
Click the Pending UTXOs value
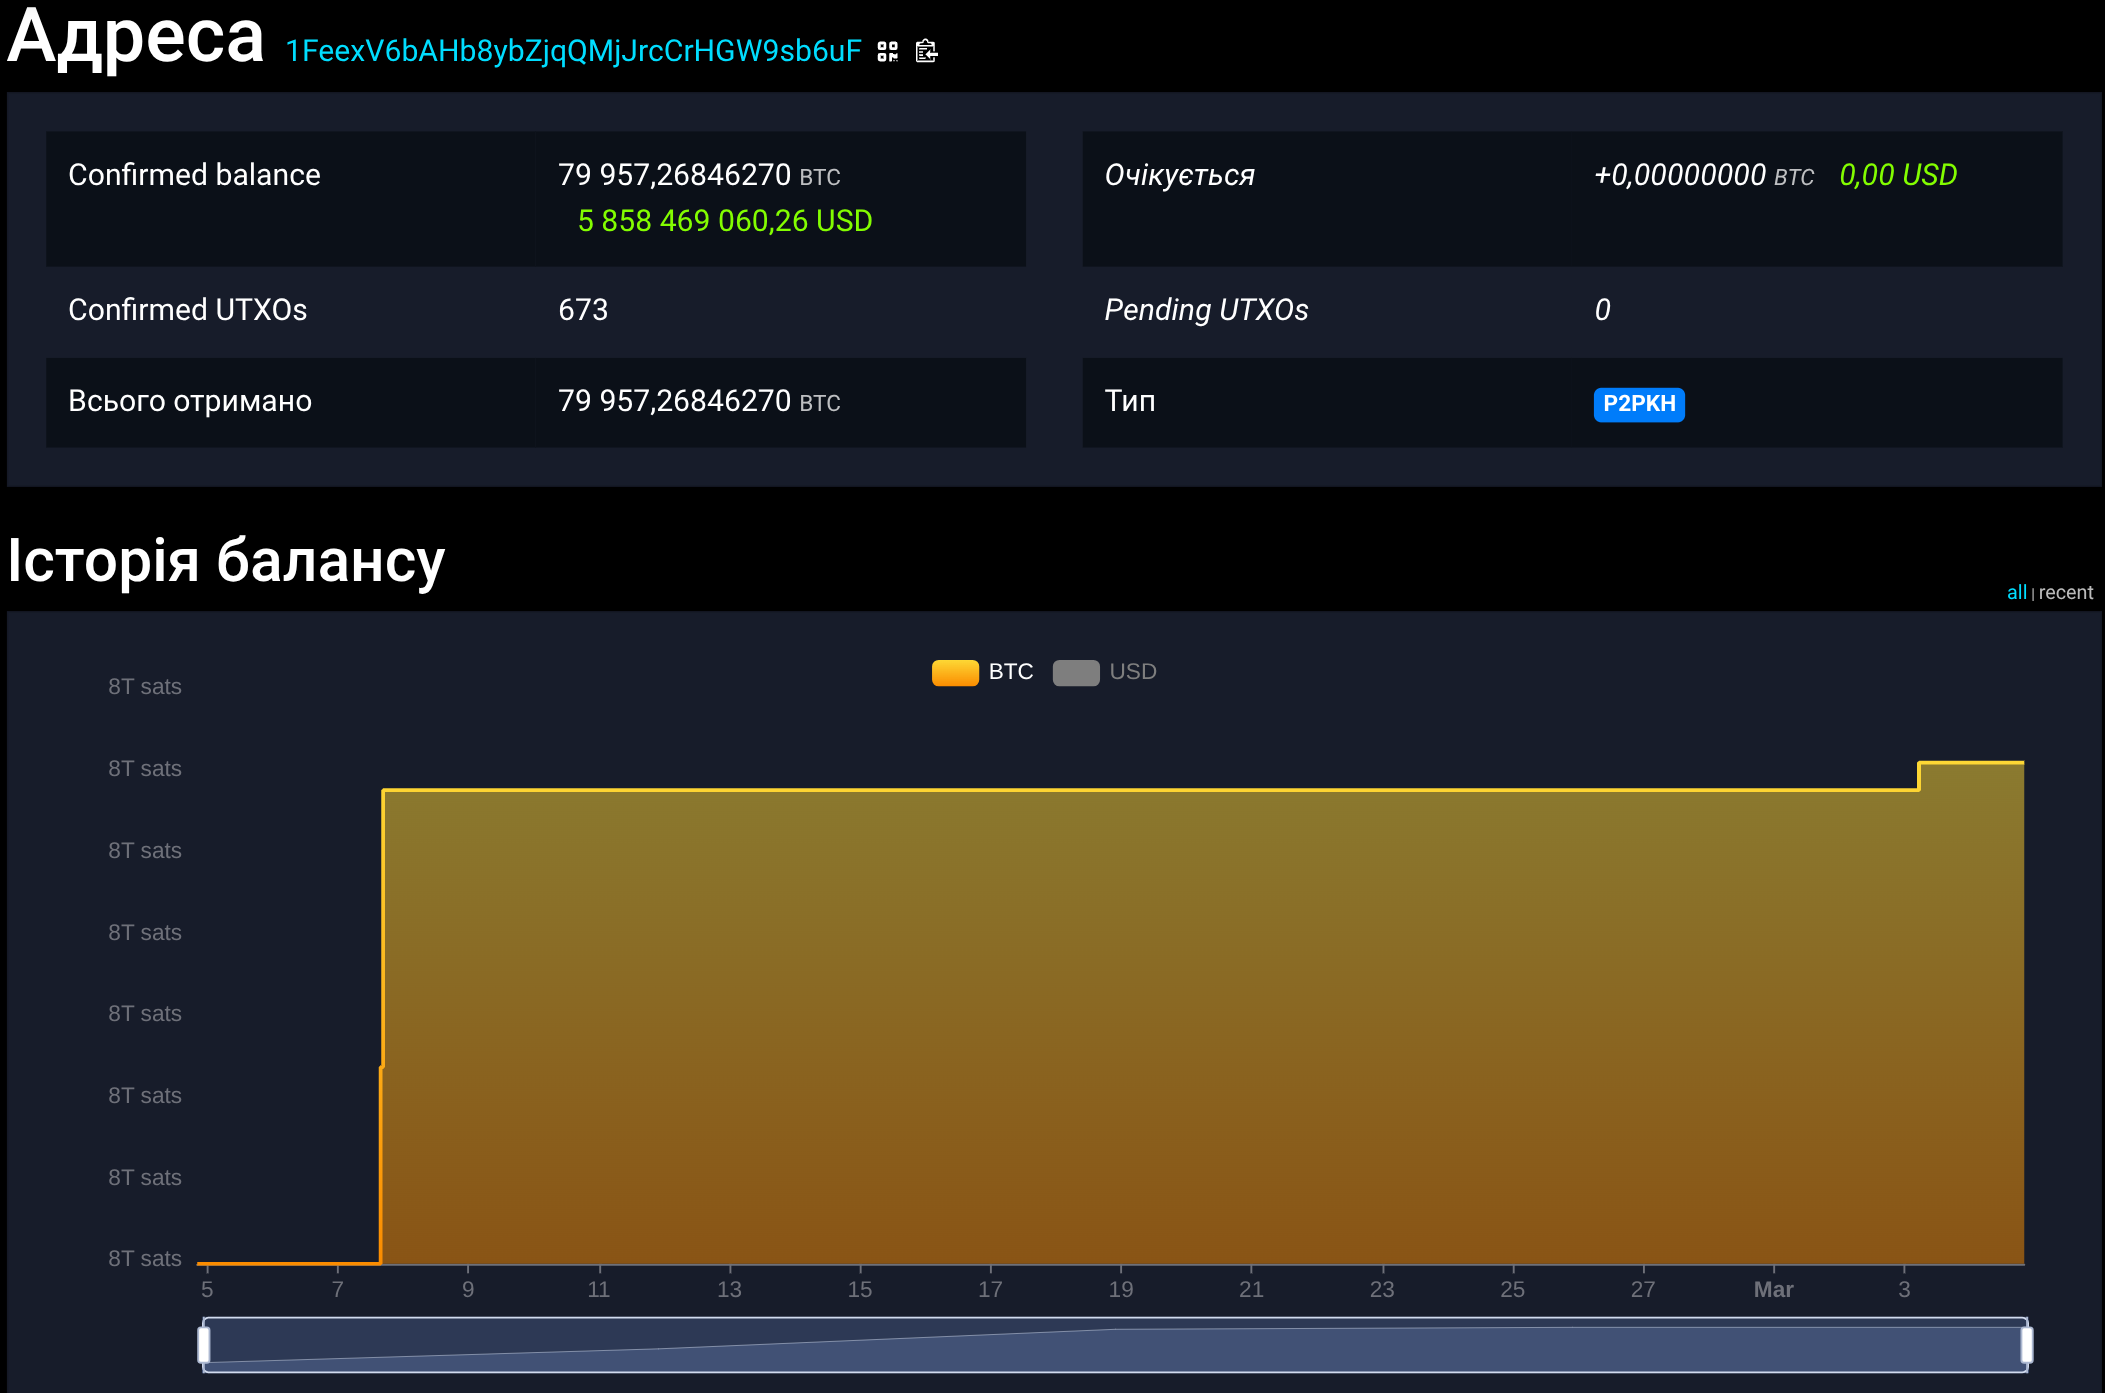click(1602, 310)
